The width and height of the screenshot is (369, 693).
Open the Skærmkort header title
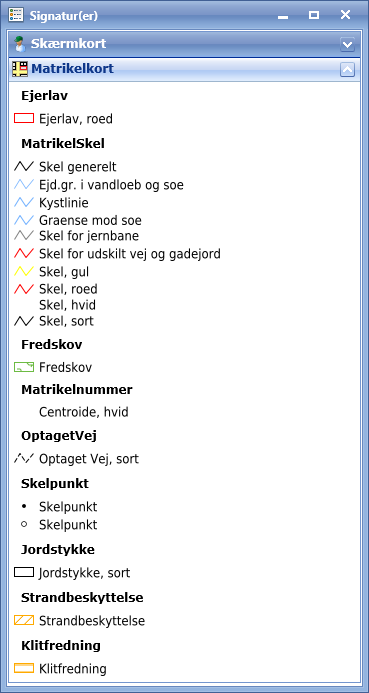point(68,44)
